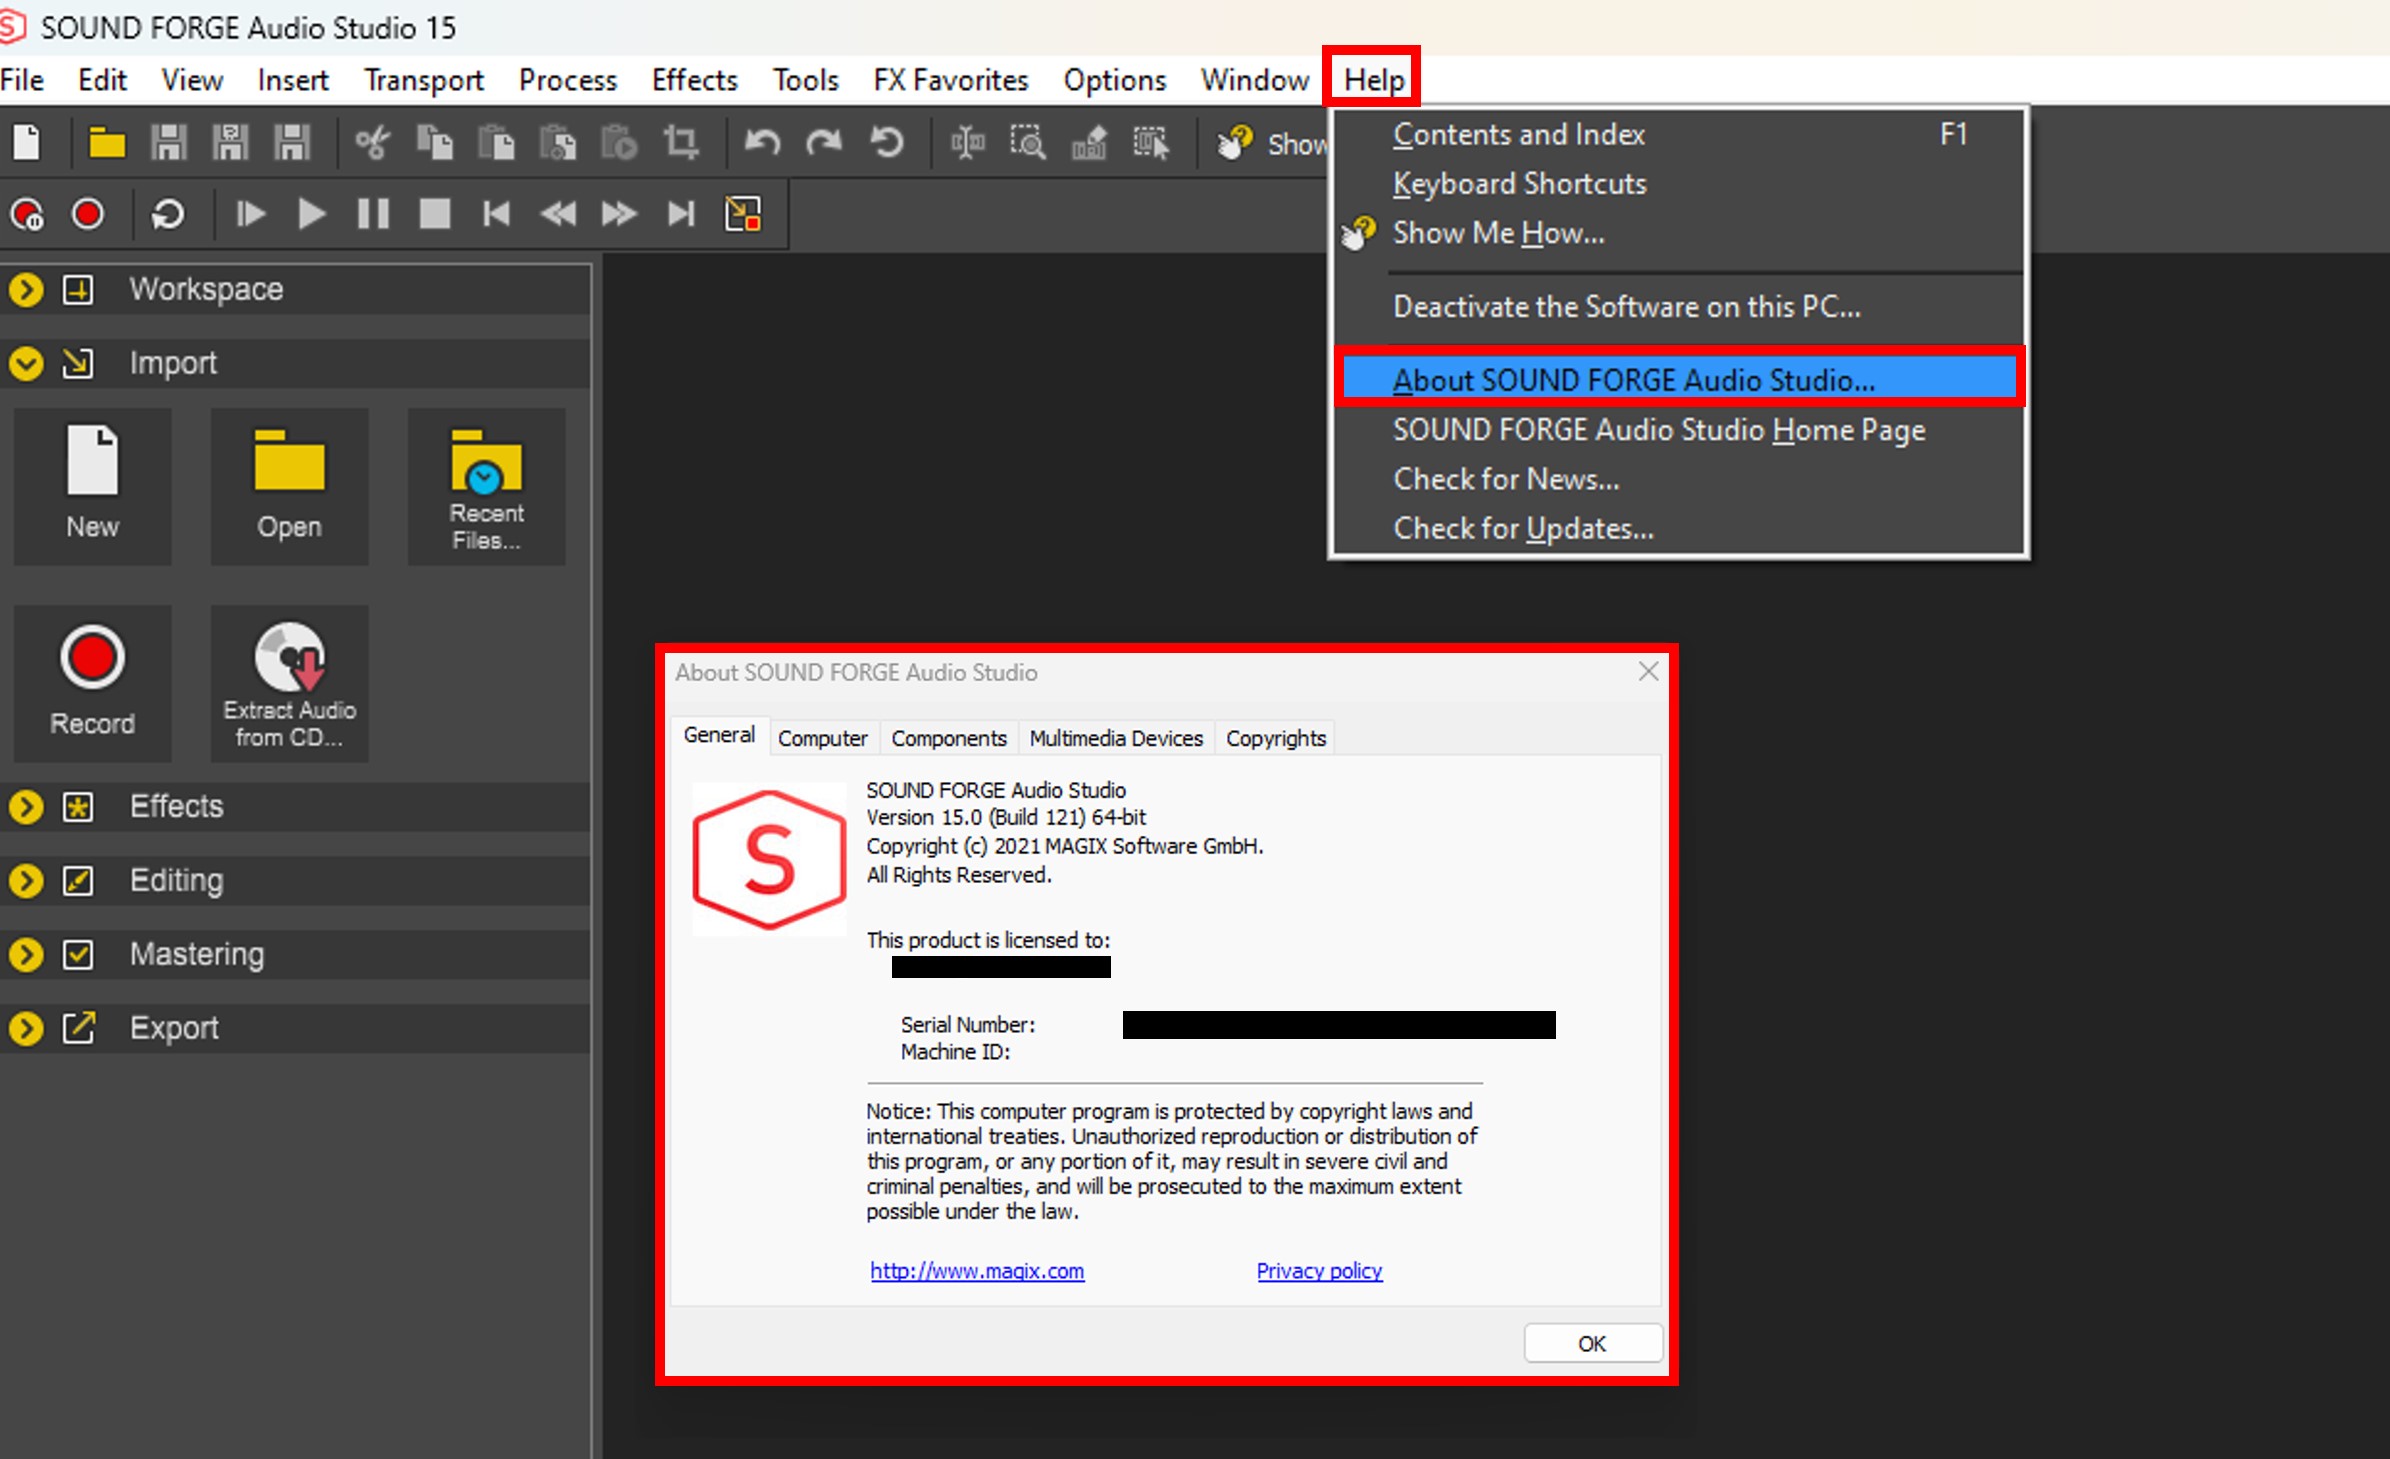This screenshot has height=1459, width=2390.
Task: Expand the Mastering section
Action: tap(26, 955)
